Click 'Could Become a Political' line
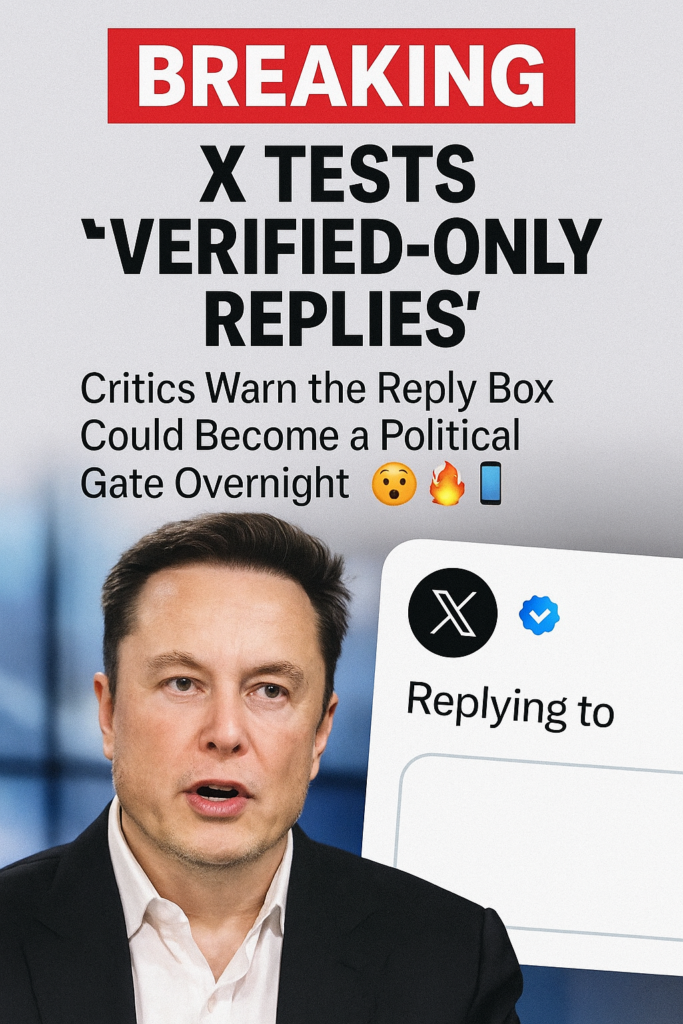The width and height of the screenshot is (683, 1024). point(300,436)
